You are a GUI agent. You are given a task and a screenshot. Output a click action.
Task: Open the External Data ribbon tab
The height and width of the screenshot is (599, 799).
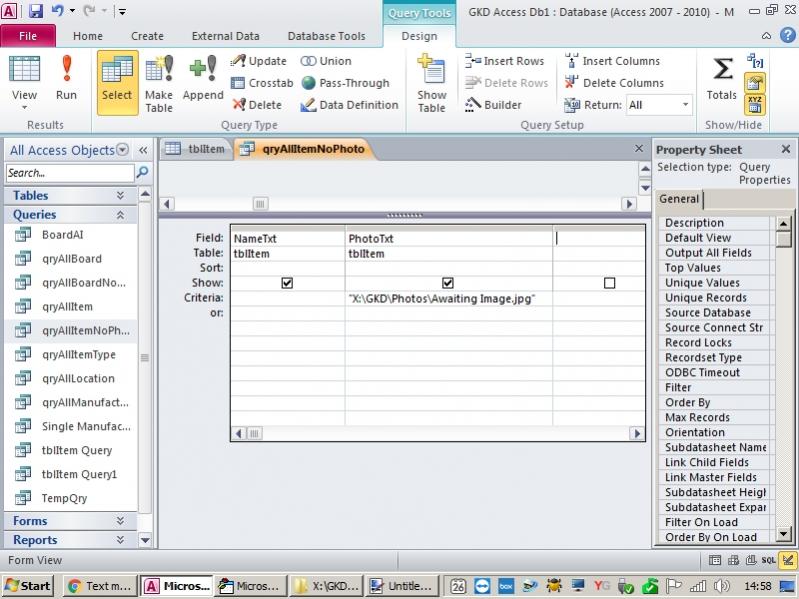225,36
